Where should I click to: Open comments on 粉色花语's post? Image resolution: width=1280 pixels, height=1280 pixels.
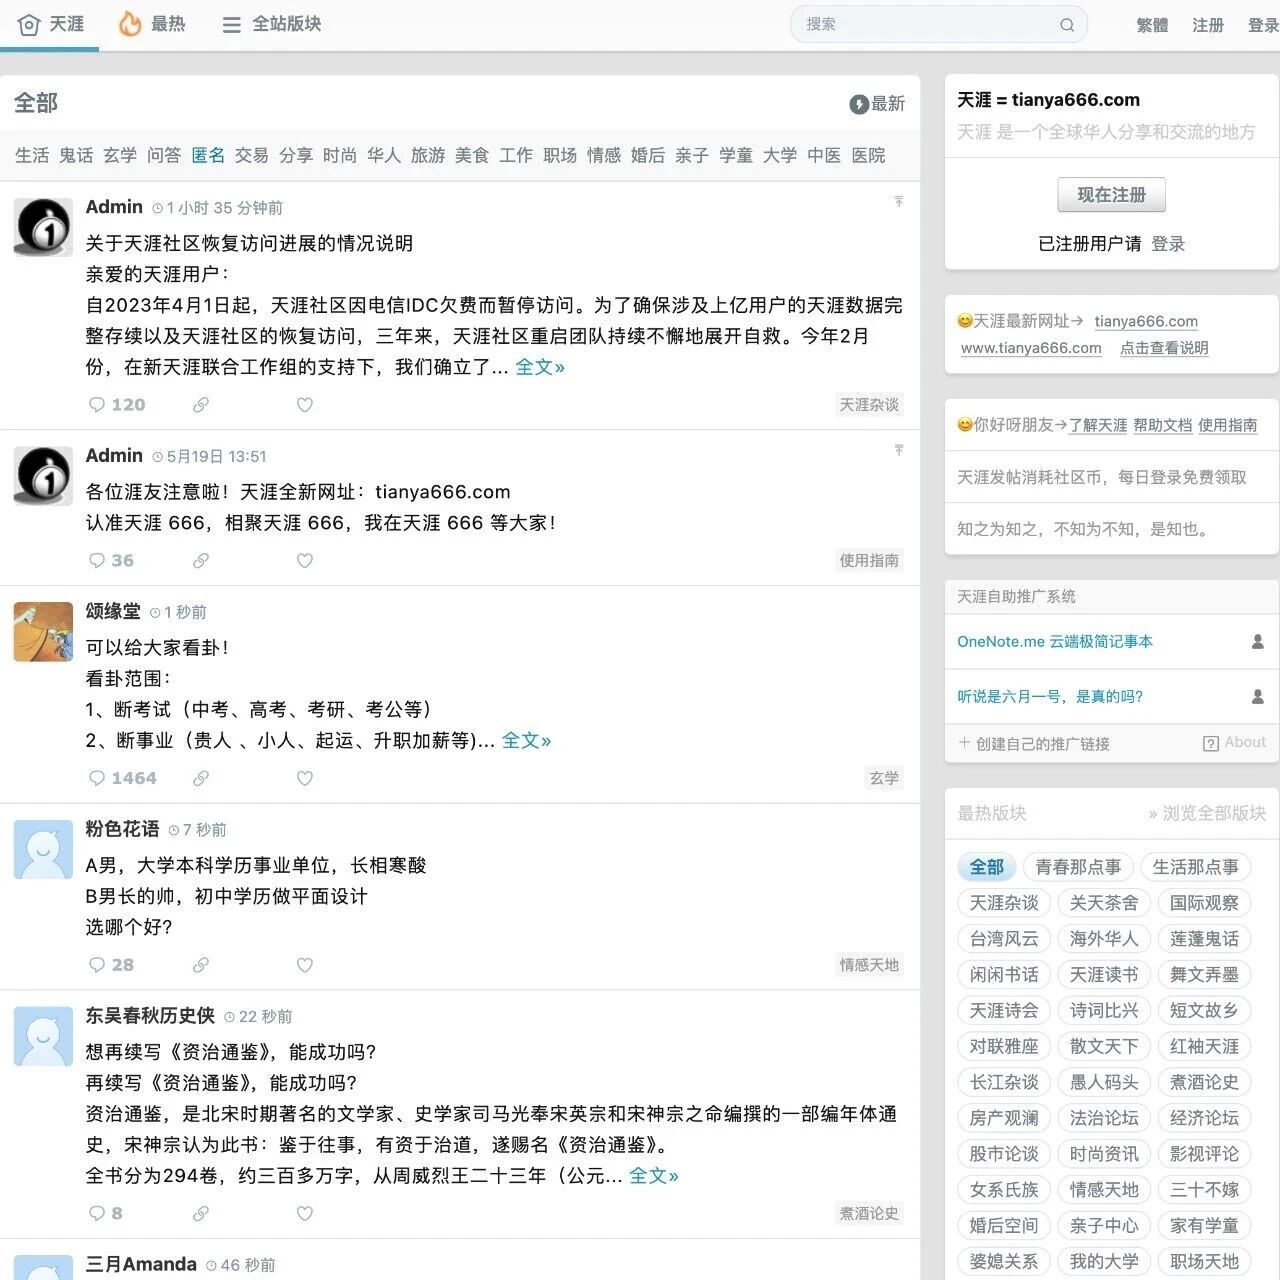(111, 965)
